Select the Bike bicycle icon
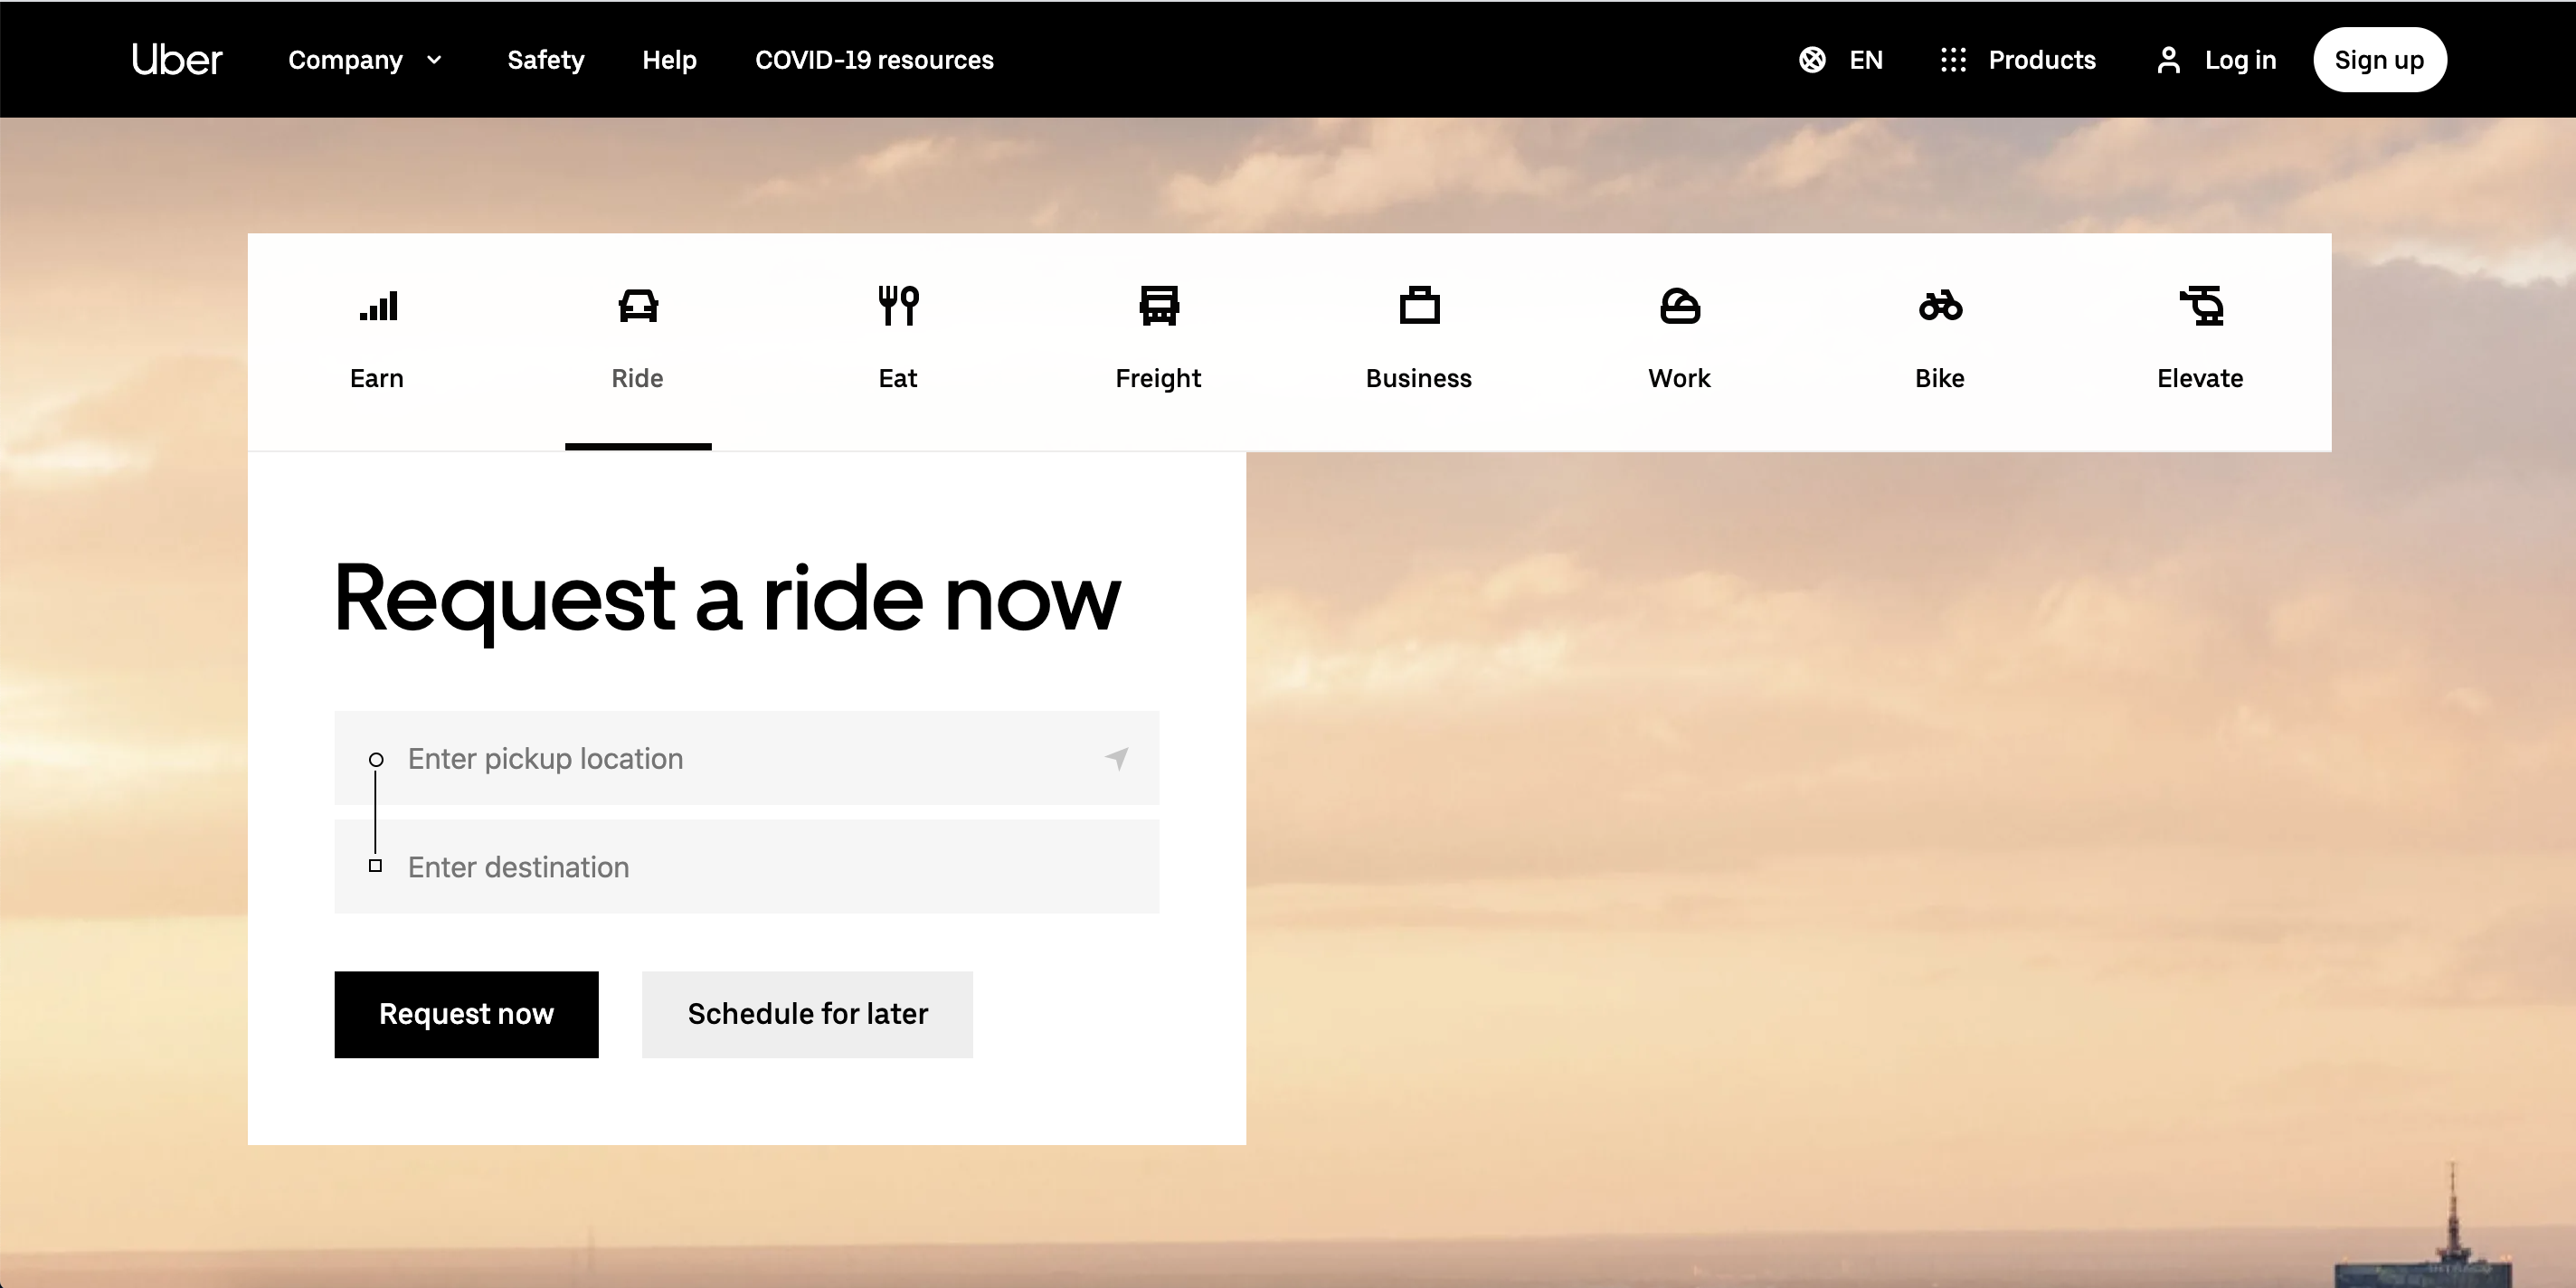Viewport: 2576px width, 1288px height. click(1940, 306)
